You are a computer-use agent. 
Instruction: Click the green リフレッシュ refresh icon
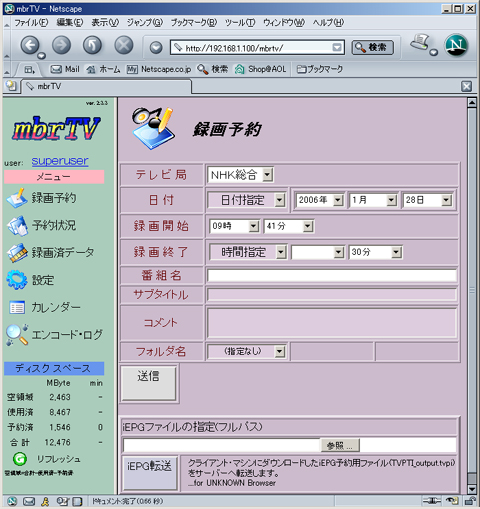(x=20, y=459)
